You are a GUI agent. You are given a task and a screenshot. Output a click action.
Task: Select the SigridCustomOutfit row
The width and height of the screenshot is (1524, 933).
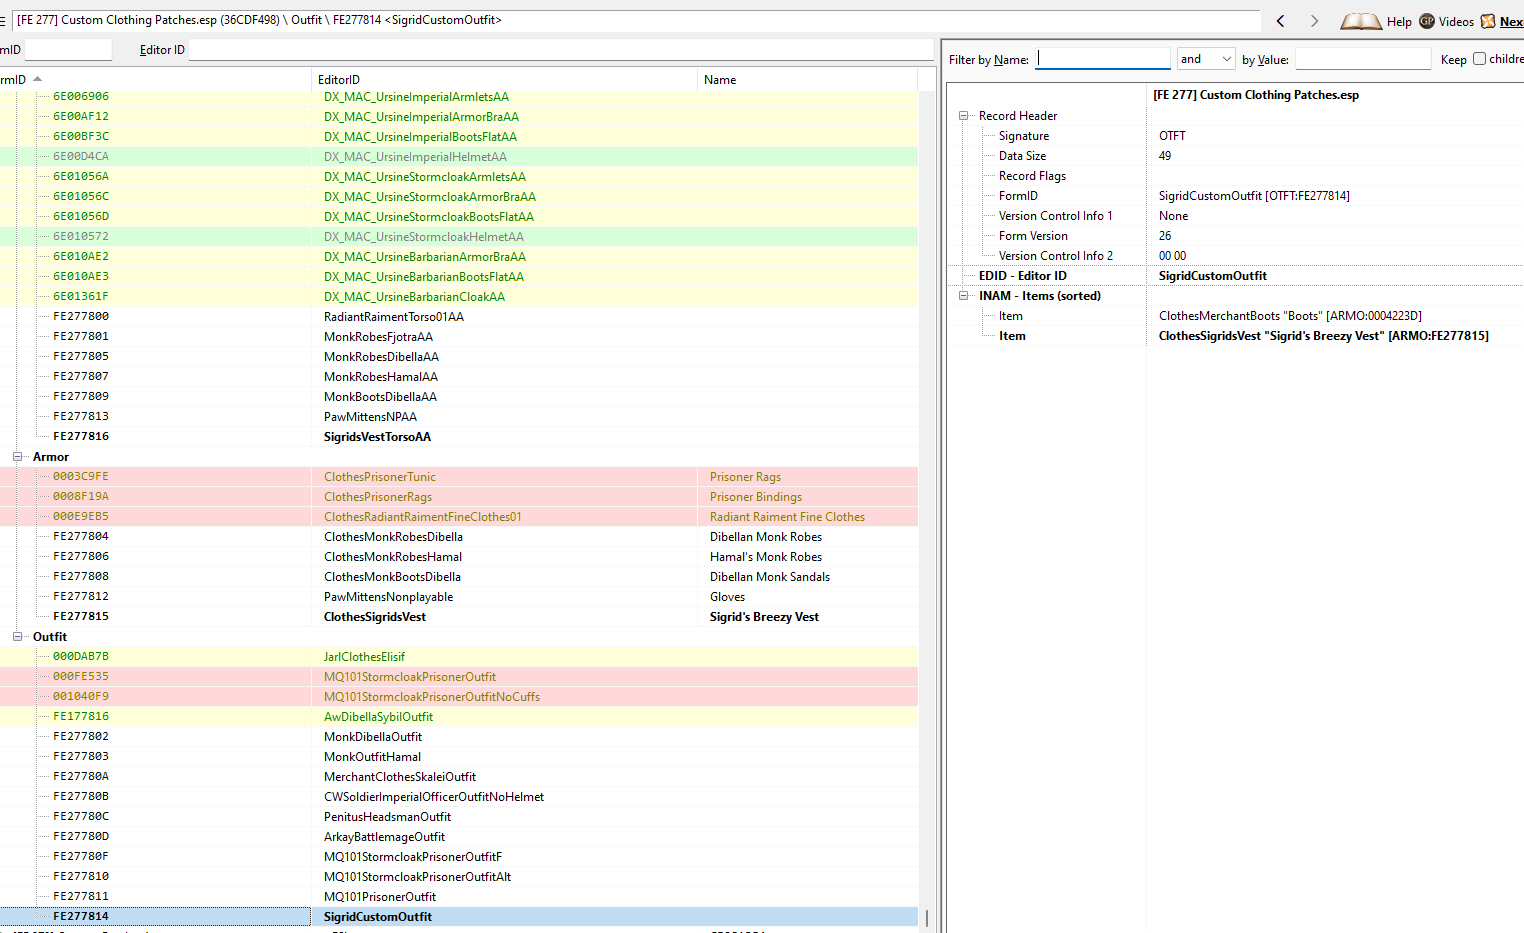[459, 917]
